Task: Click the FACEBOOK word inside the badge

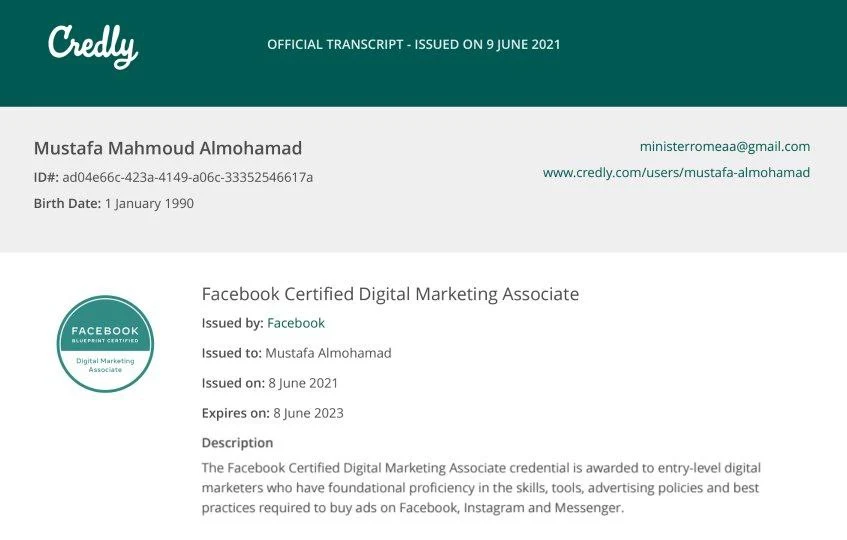Action: pos(105,330)
